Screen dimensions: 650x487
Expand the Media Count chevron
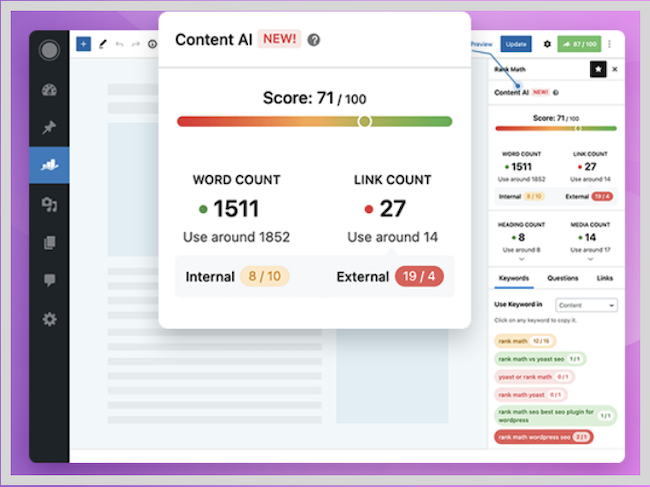(590, 259)
